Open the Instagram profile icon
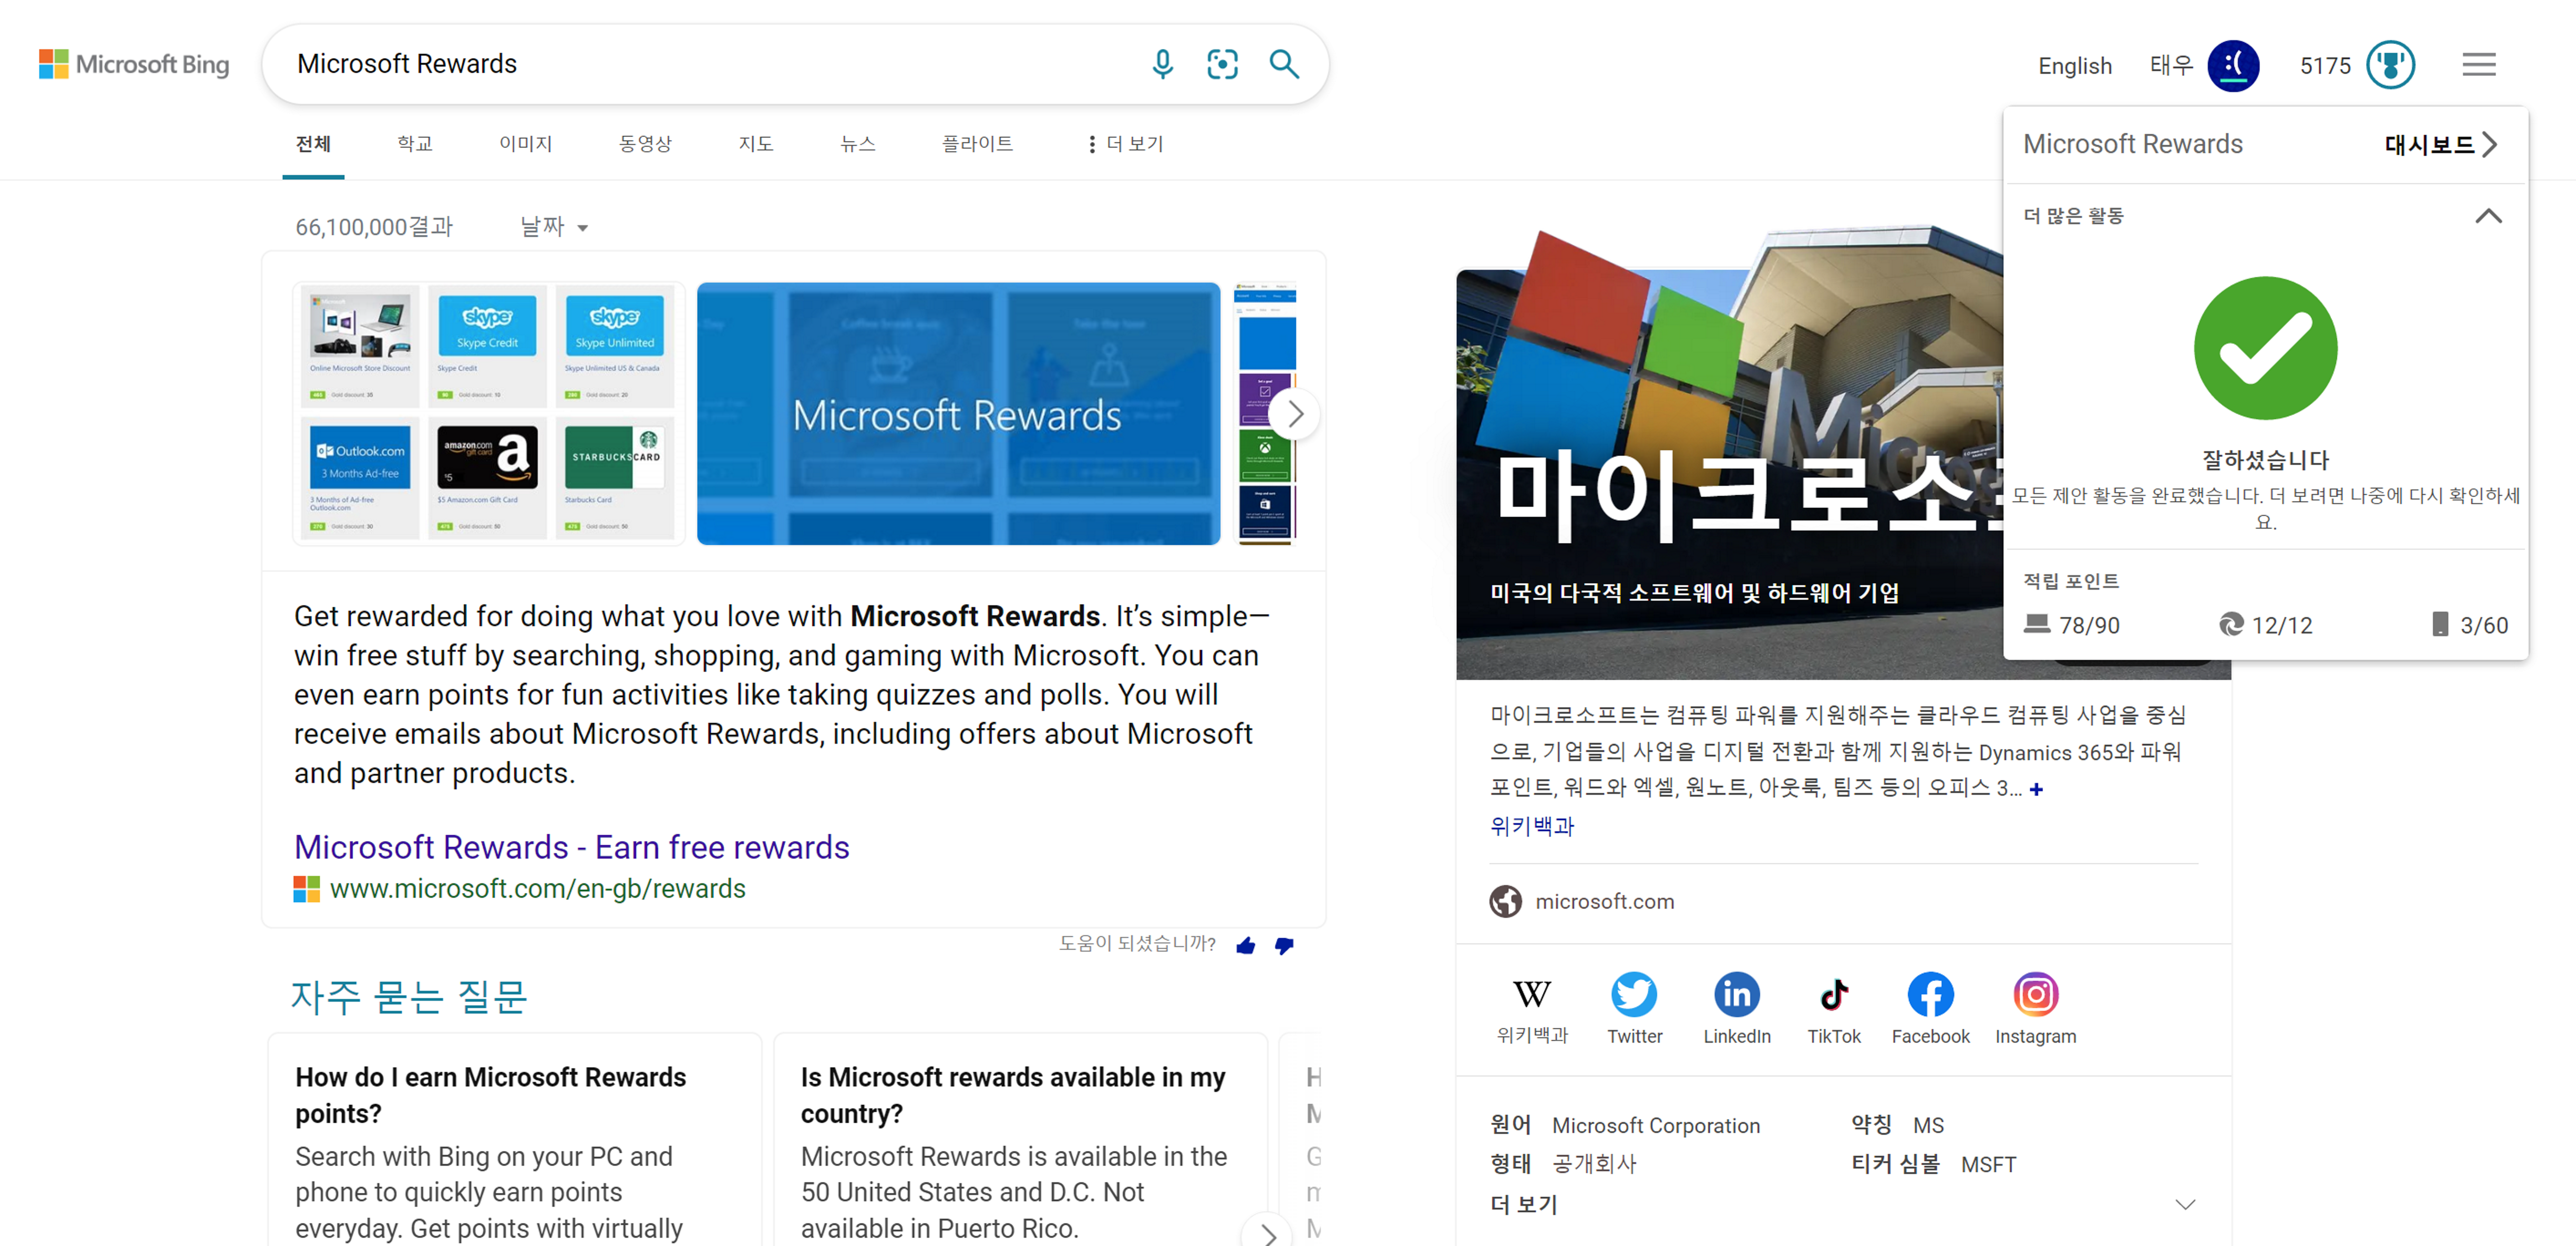This screenshot has height=1246, width=2576. 2035,995
